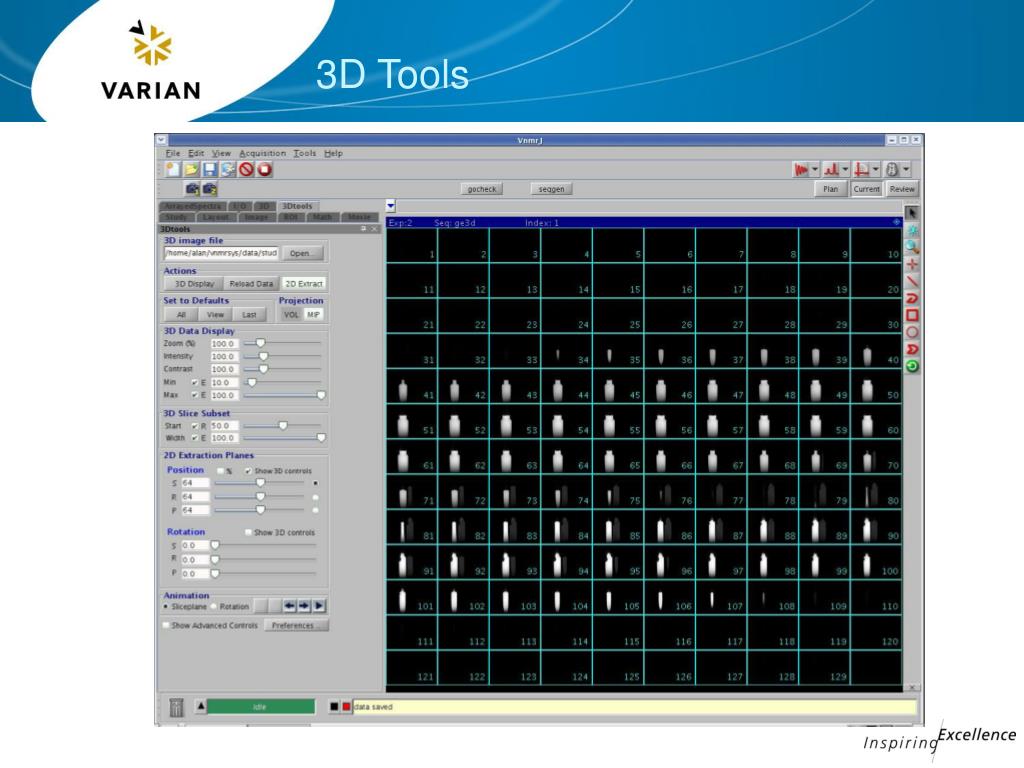Viewport: 1024px width, 768px height.
Task: Open dropdown next to 2D axes icon
Action: 876,170
